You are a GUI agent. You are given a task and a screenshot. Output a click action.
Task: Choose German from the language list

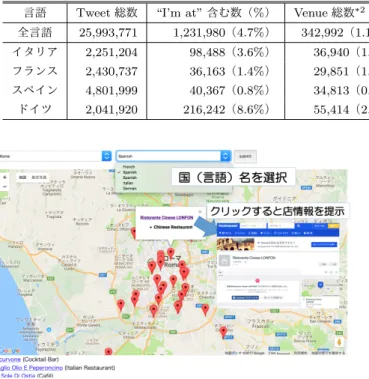click(129, 188)
